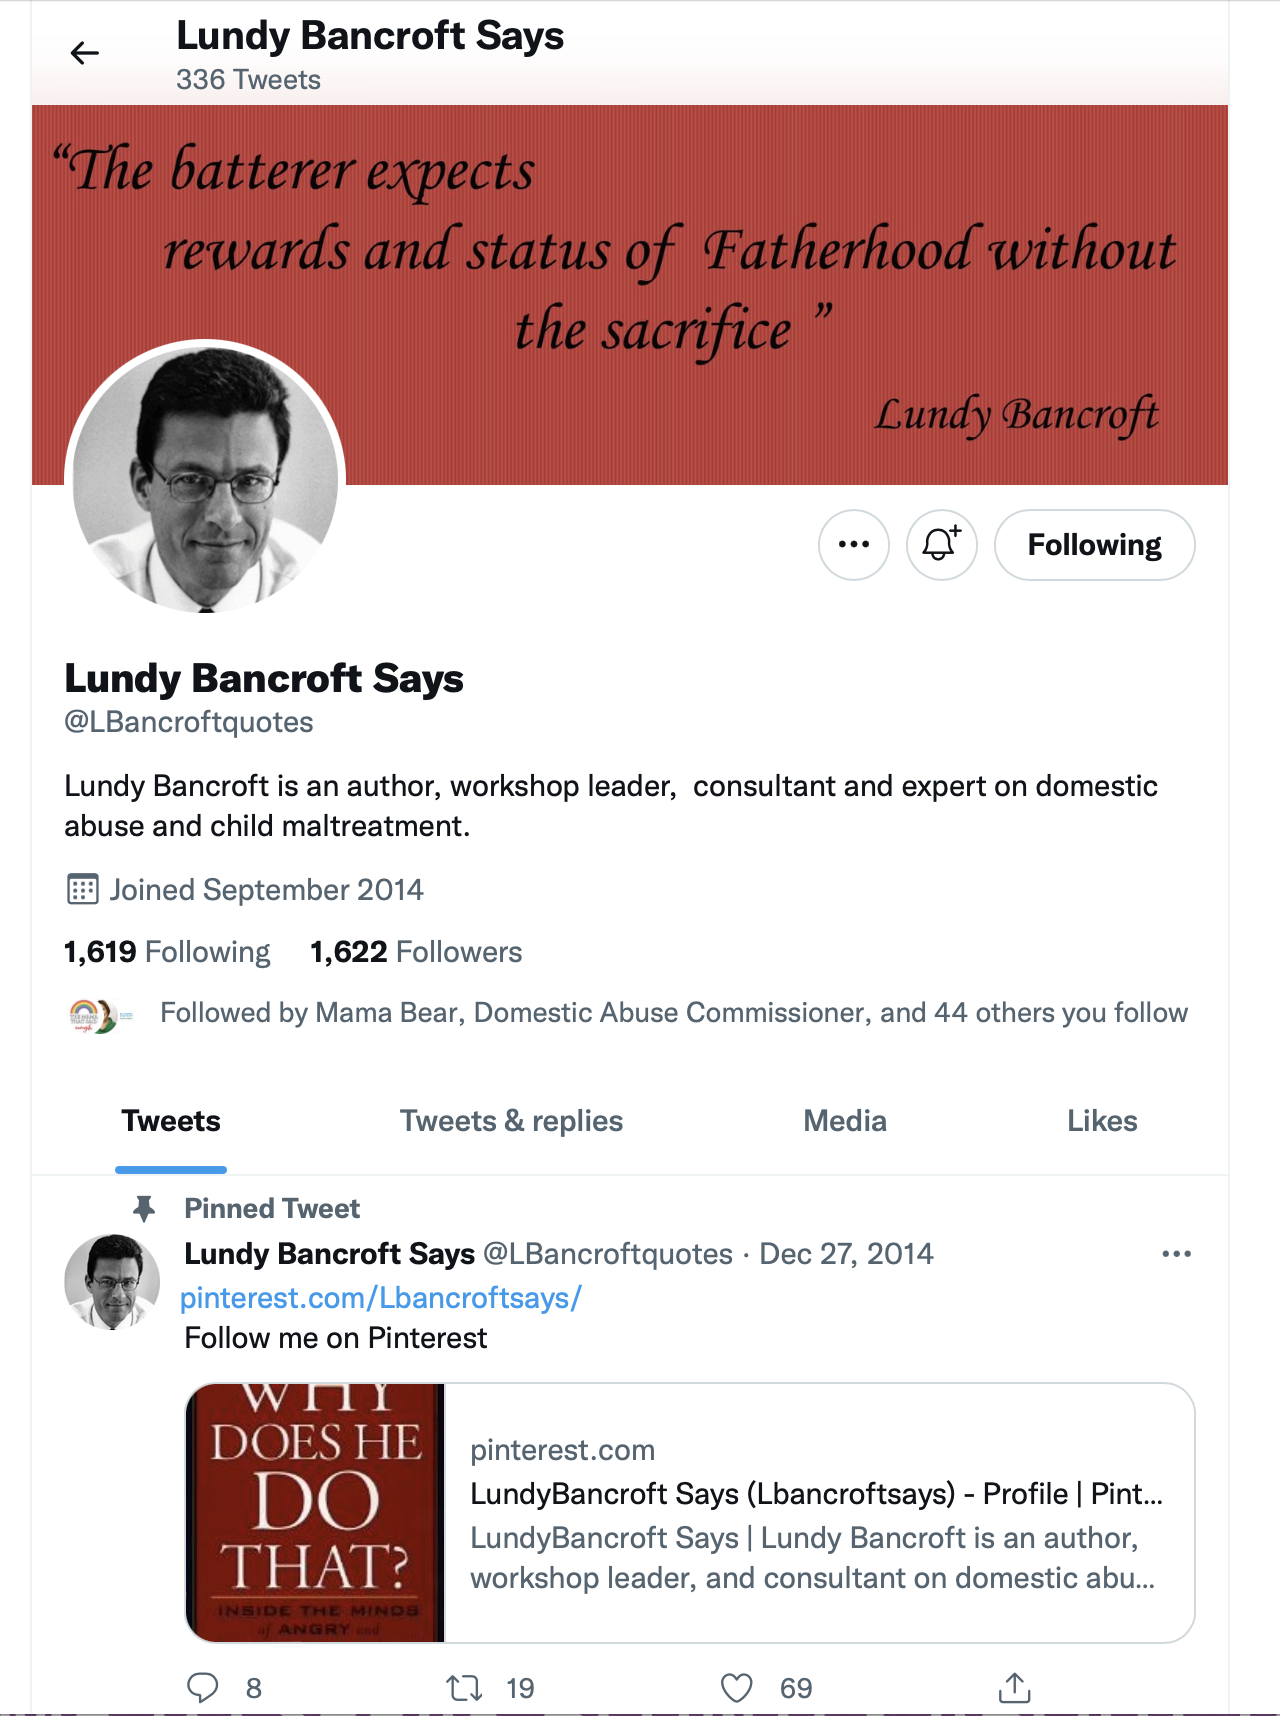Switch to the Media tab
Viewport: 1280px width, 1716px height.
(845, 1121)
